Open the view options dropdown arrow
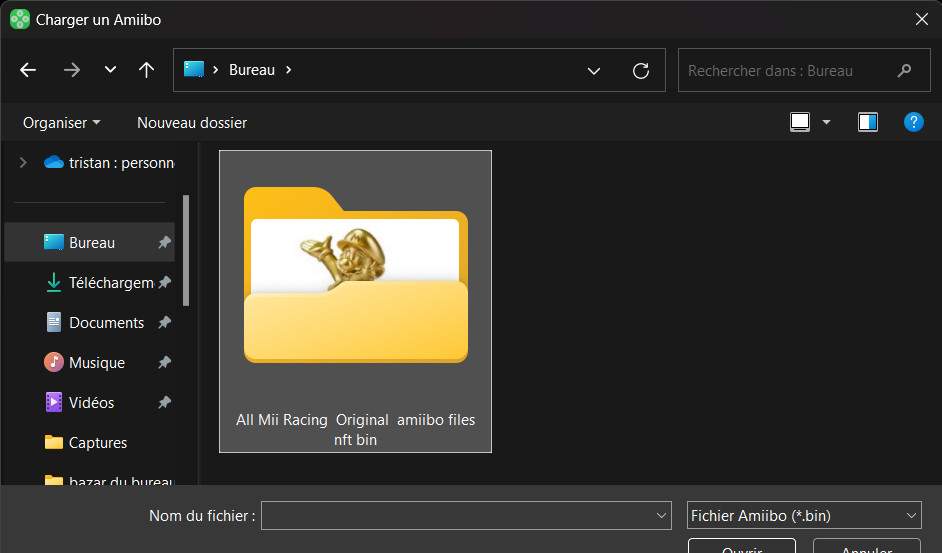Image resolution: width=942 pixels, height=553 pixels. point(826,122)
